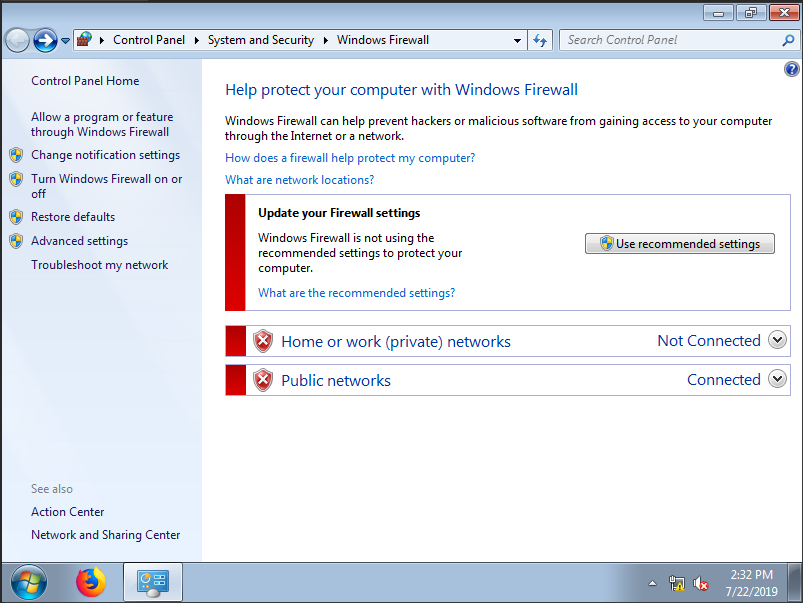Image resolution: width=803 pixels, height=603 pixels.
Task: Click Public networks heading
Action: tap(336, 381)
